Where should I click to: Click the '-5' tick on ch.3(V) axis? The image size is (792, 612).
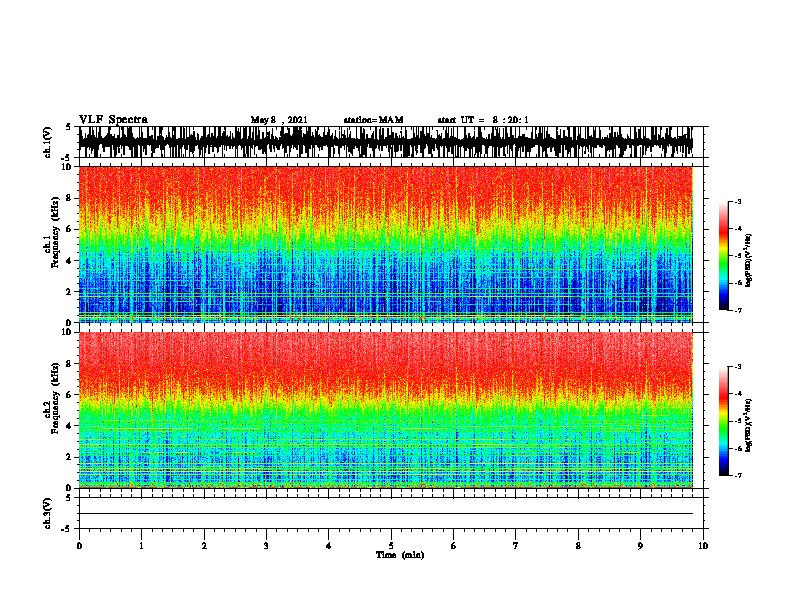(x=67, y=529)
